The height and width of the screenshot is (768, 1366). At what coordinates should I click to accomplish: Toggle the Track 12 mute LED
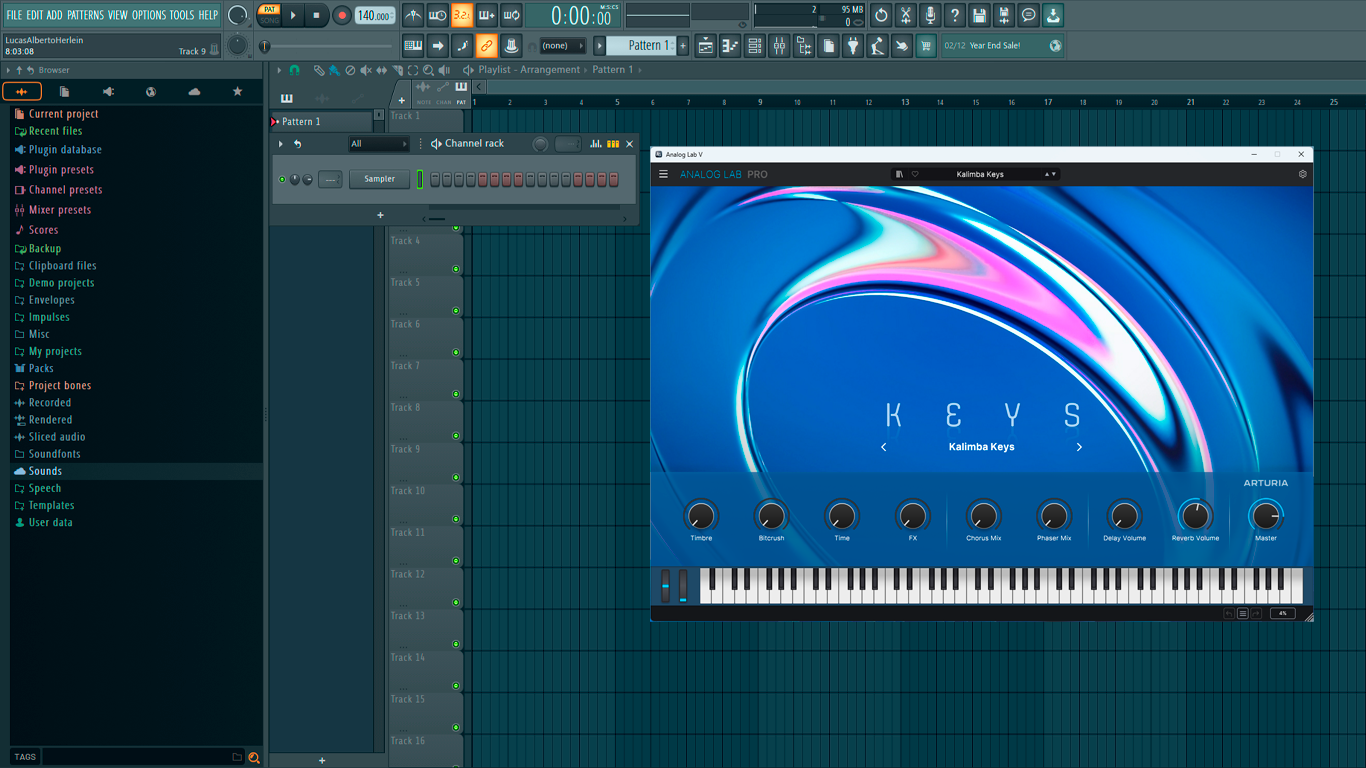(x=456, y=603)
